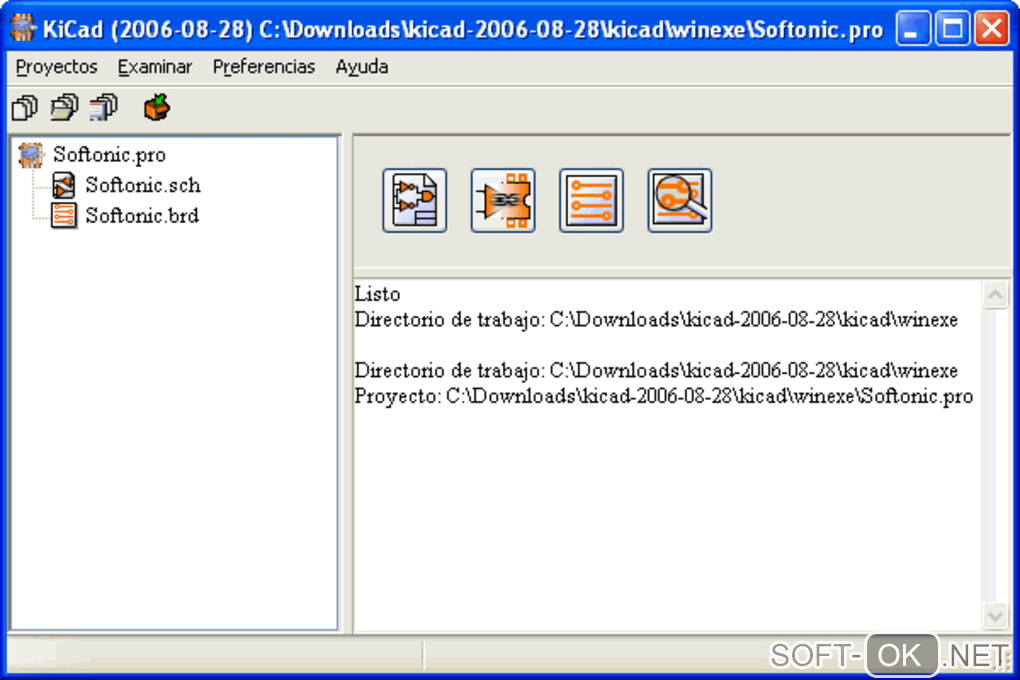1020x680 pixels.
Task: Click the KiCad icon in title bar
Action: click(x=23, y=28)
